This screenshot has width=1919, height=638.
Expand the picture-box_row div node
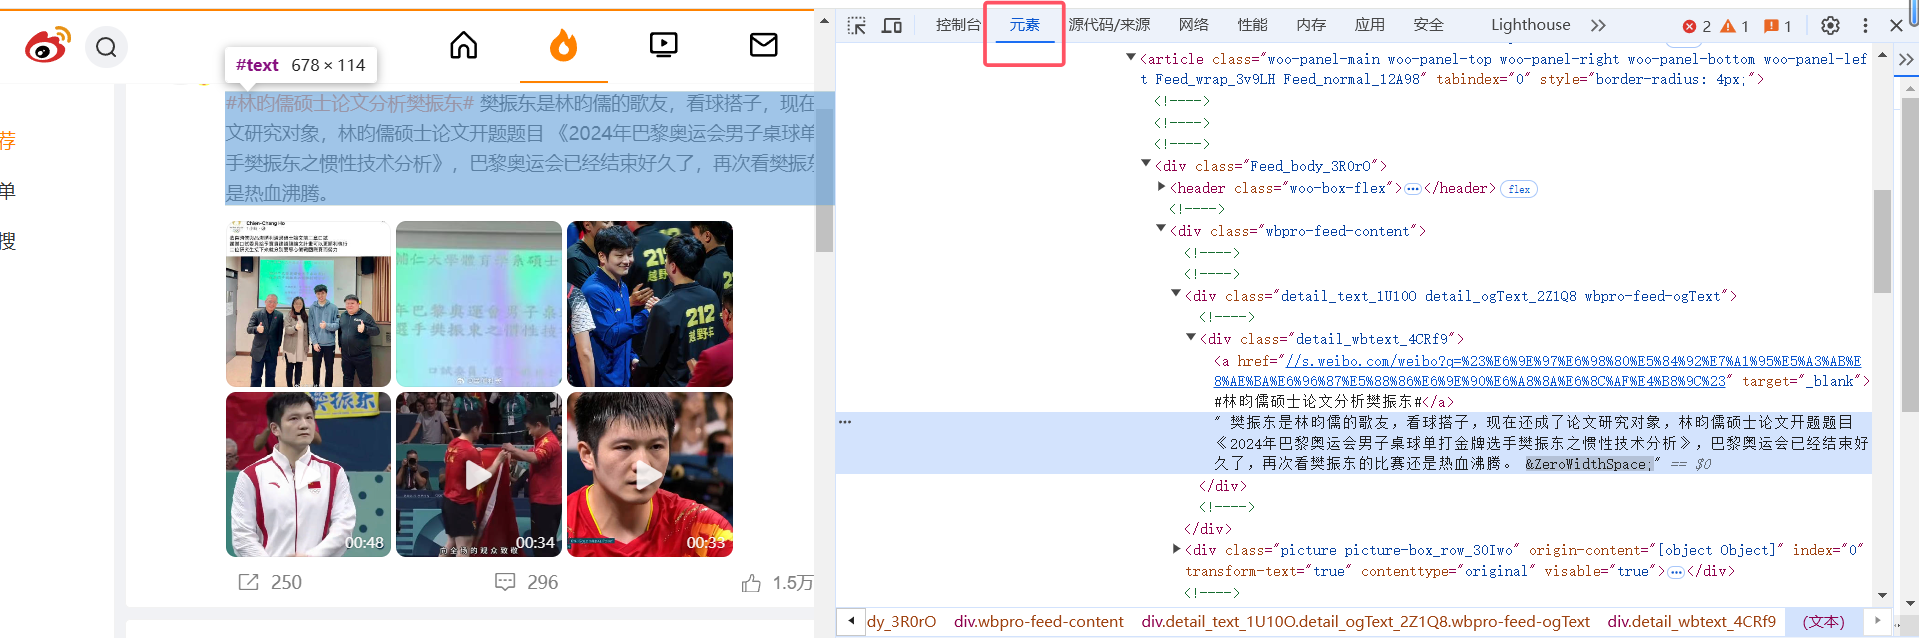pos(1176,549)
